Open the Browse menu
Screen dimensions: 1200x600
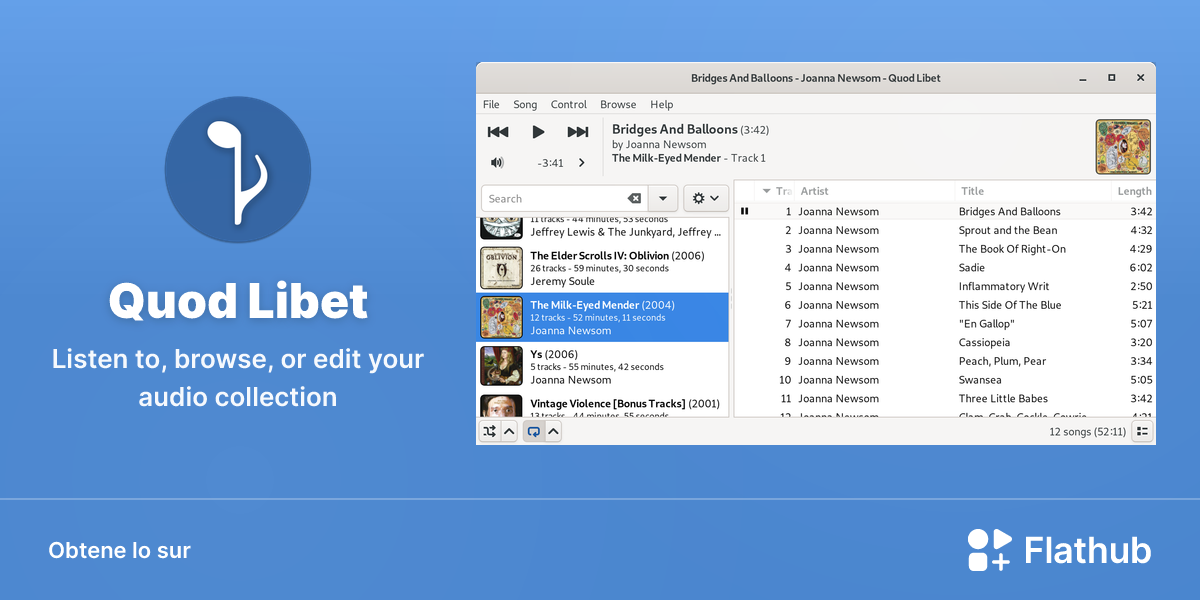618,104
